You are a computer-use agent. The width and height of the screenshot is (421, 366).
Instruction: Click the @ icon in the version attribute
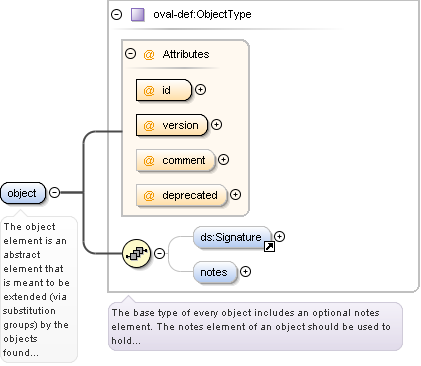click(149, 125)
